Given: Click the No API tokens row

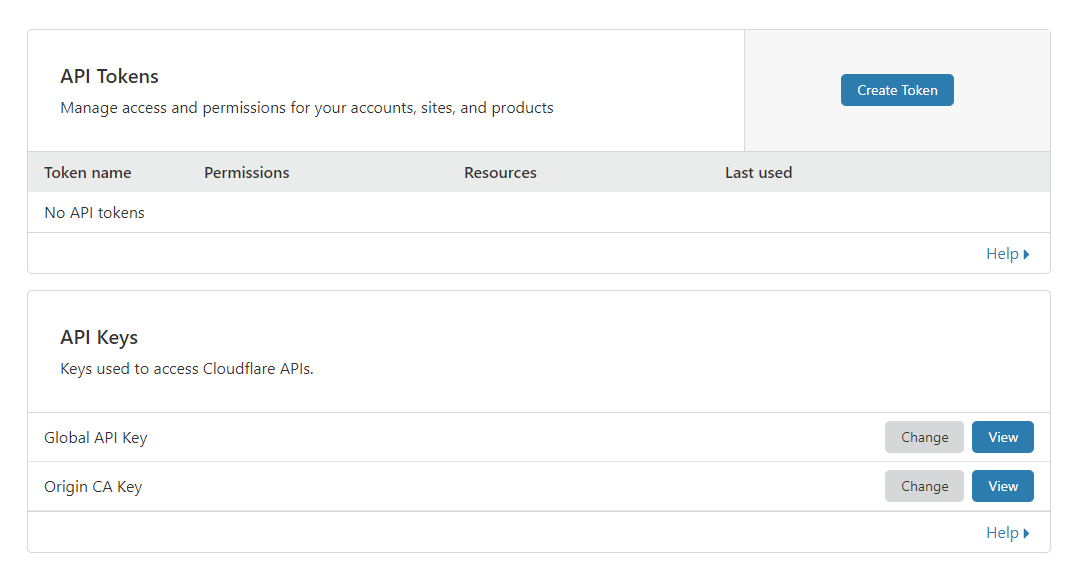Looking at the screenshot, I should pos(94,212).
